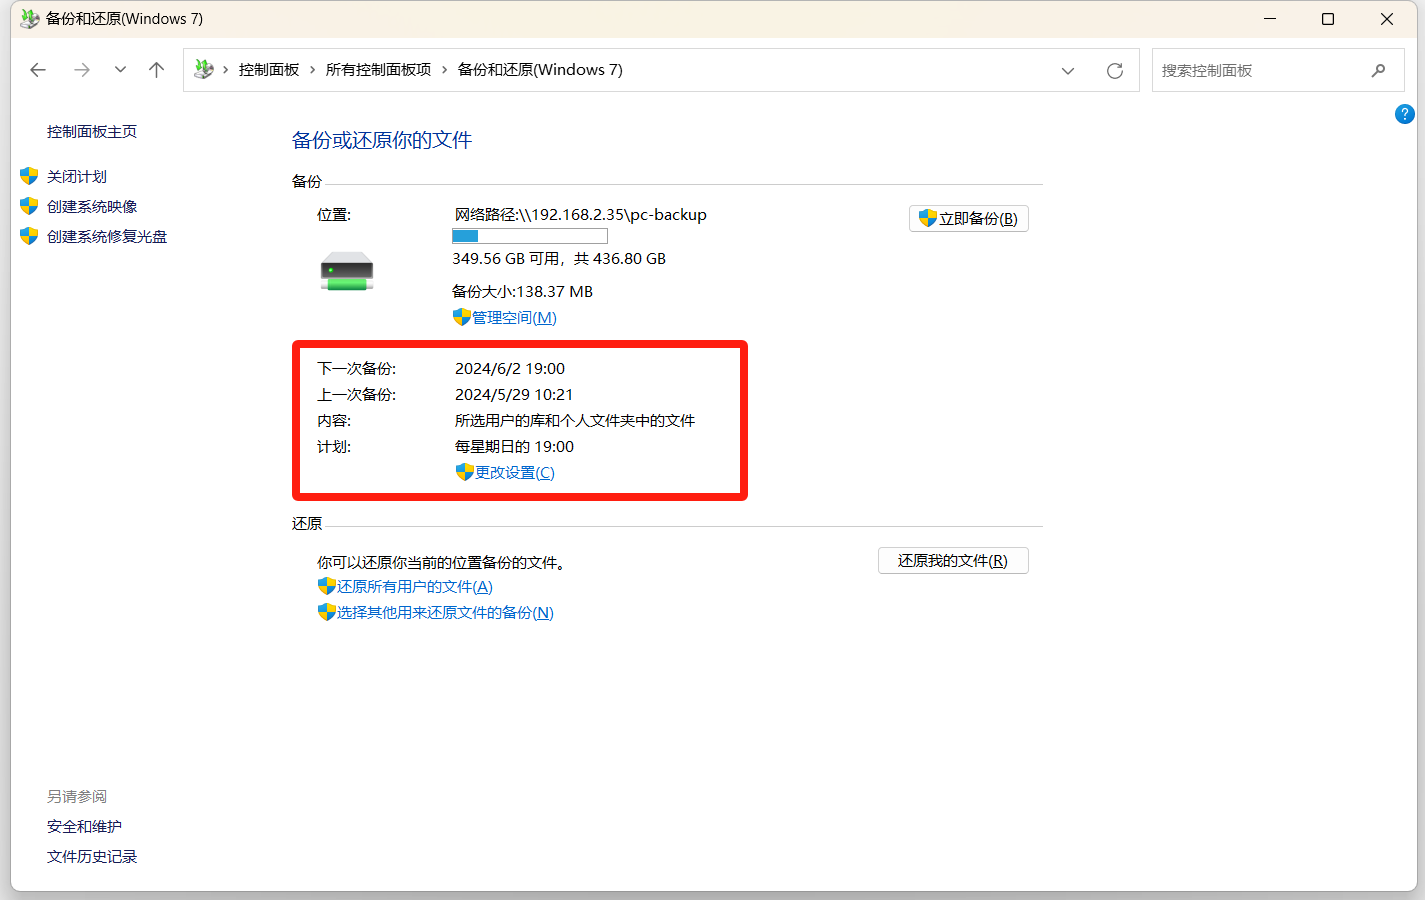Refresh the control panel view
1425x900 pixels.
1114,70
